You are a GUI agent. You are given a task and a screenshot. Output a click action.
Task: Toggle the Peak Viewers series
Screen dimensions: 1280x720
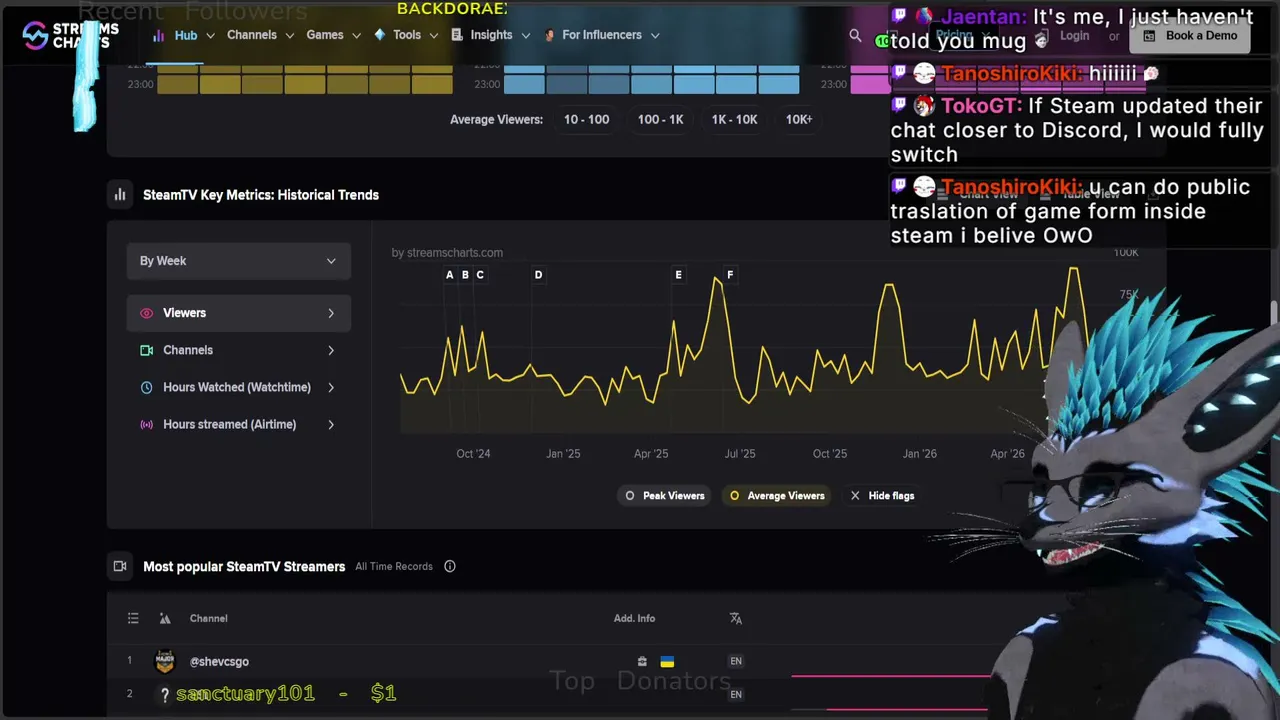coord(665,496)
